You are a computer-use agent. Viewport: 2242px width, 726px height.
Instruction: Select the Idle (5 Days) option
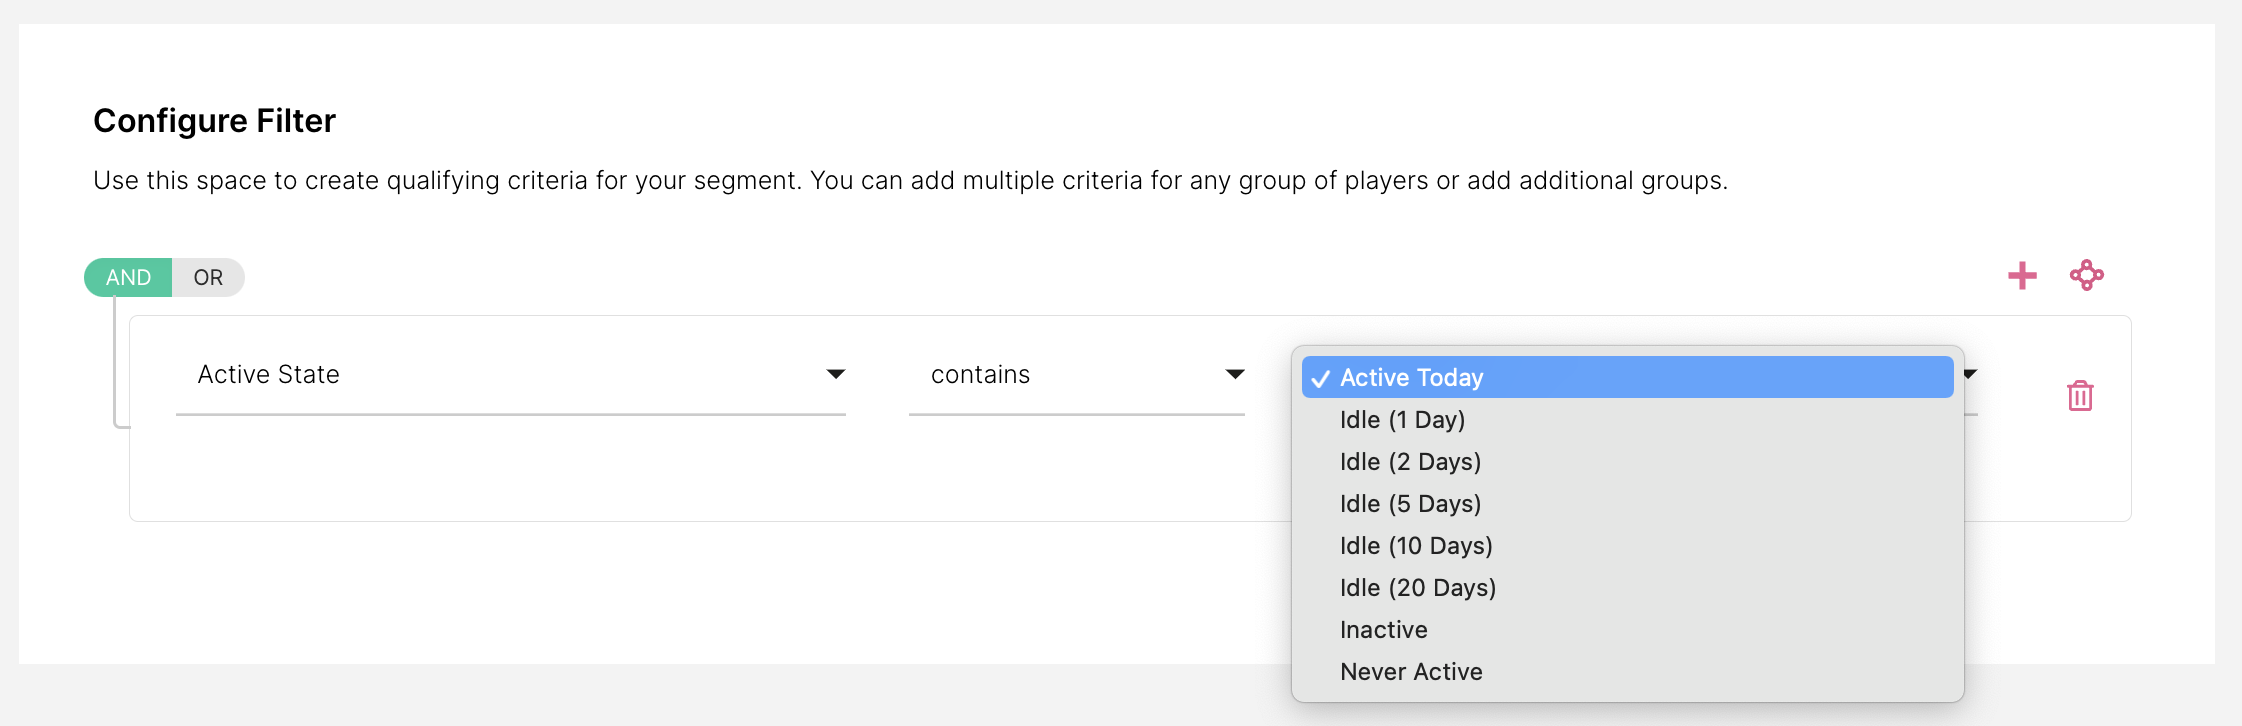[x=1410, y=504]
